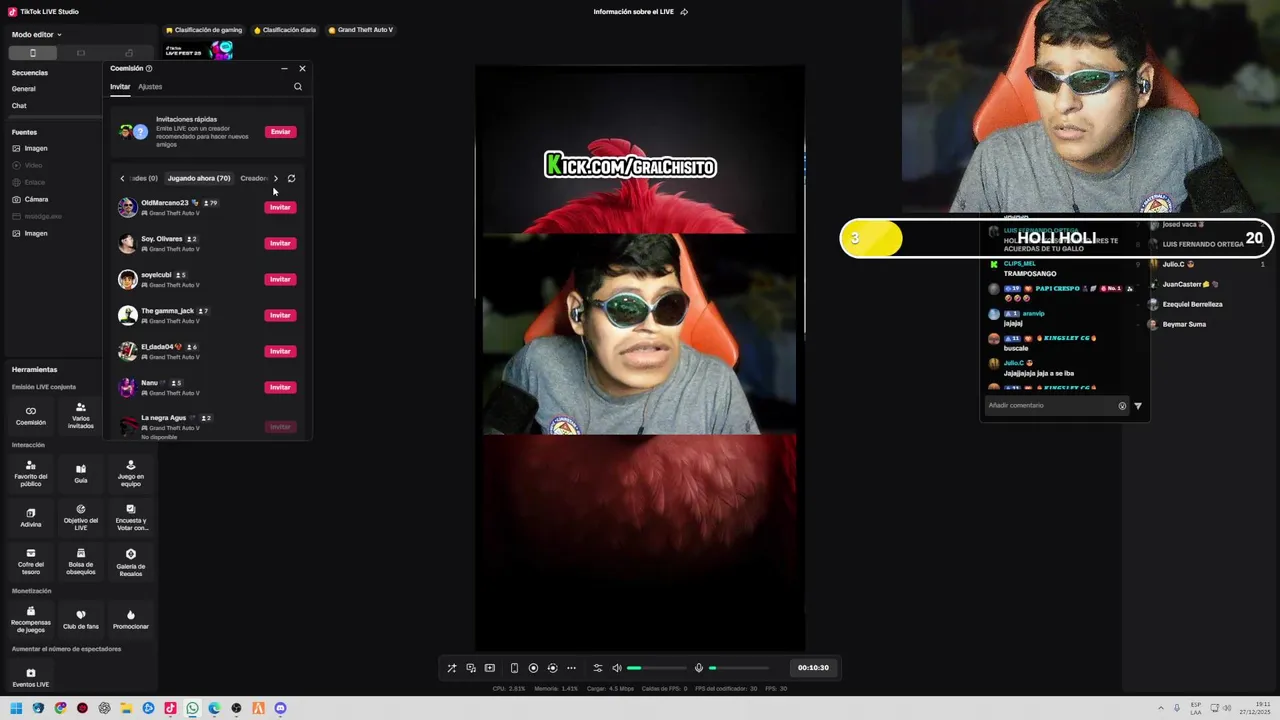
Task: Select landscape scene mode under Modo editor
Action: click(x=81, y=53)
